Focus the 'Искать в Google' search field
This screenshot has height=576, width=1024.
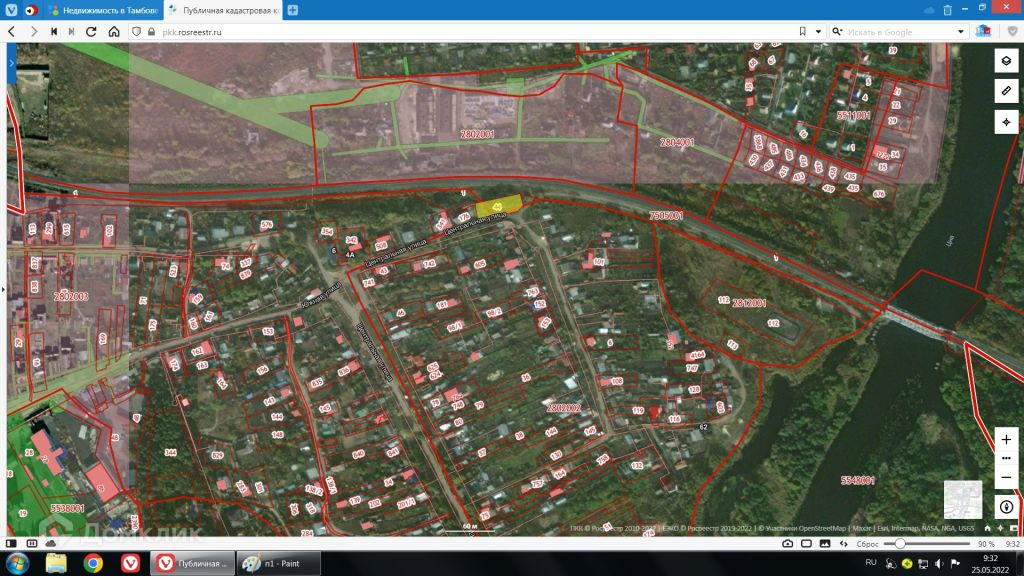[900, 31]
